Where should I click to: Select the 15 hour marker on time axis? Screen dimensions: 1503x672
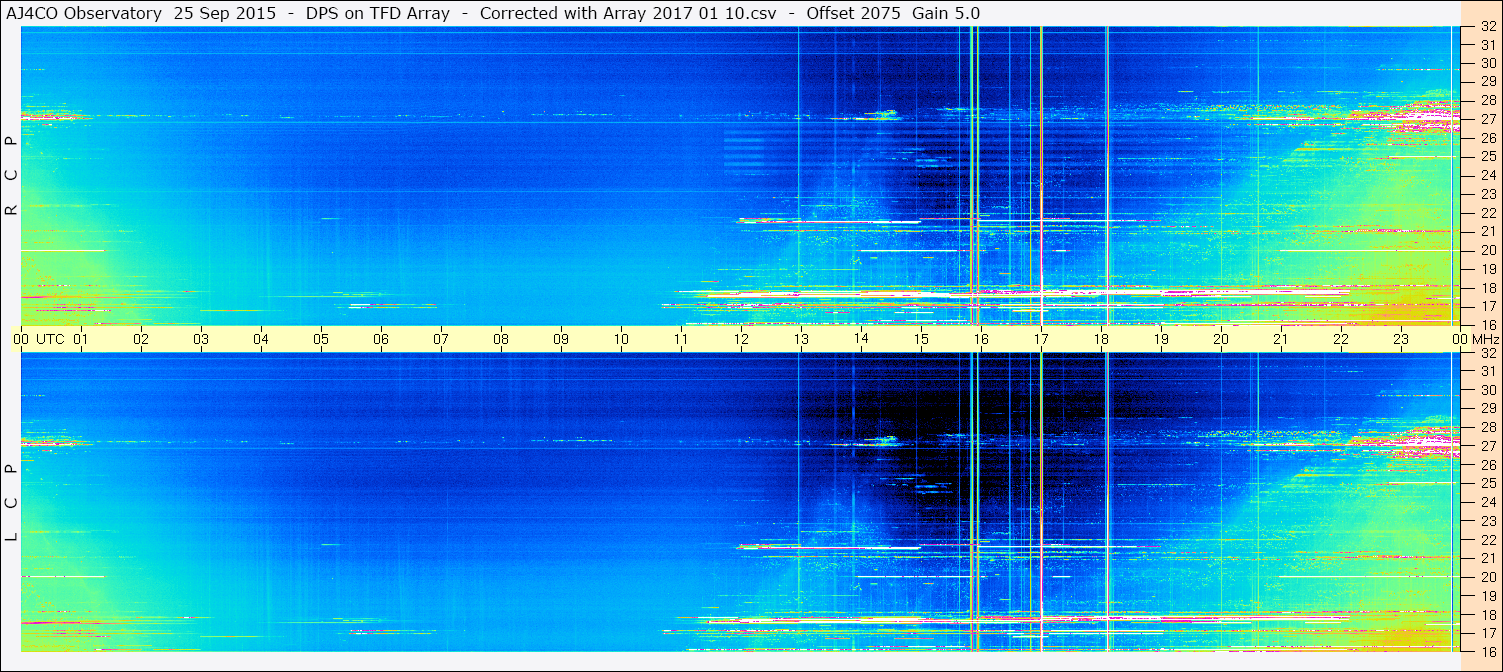[x=921, y=339]
